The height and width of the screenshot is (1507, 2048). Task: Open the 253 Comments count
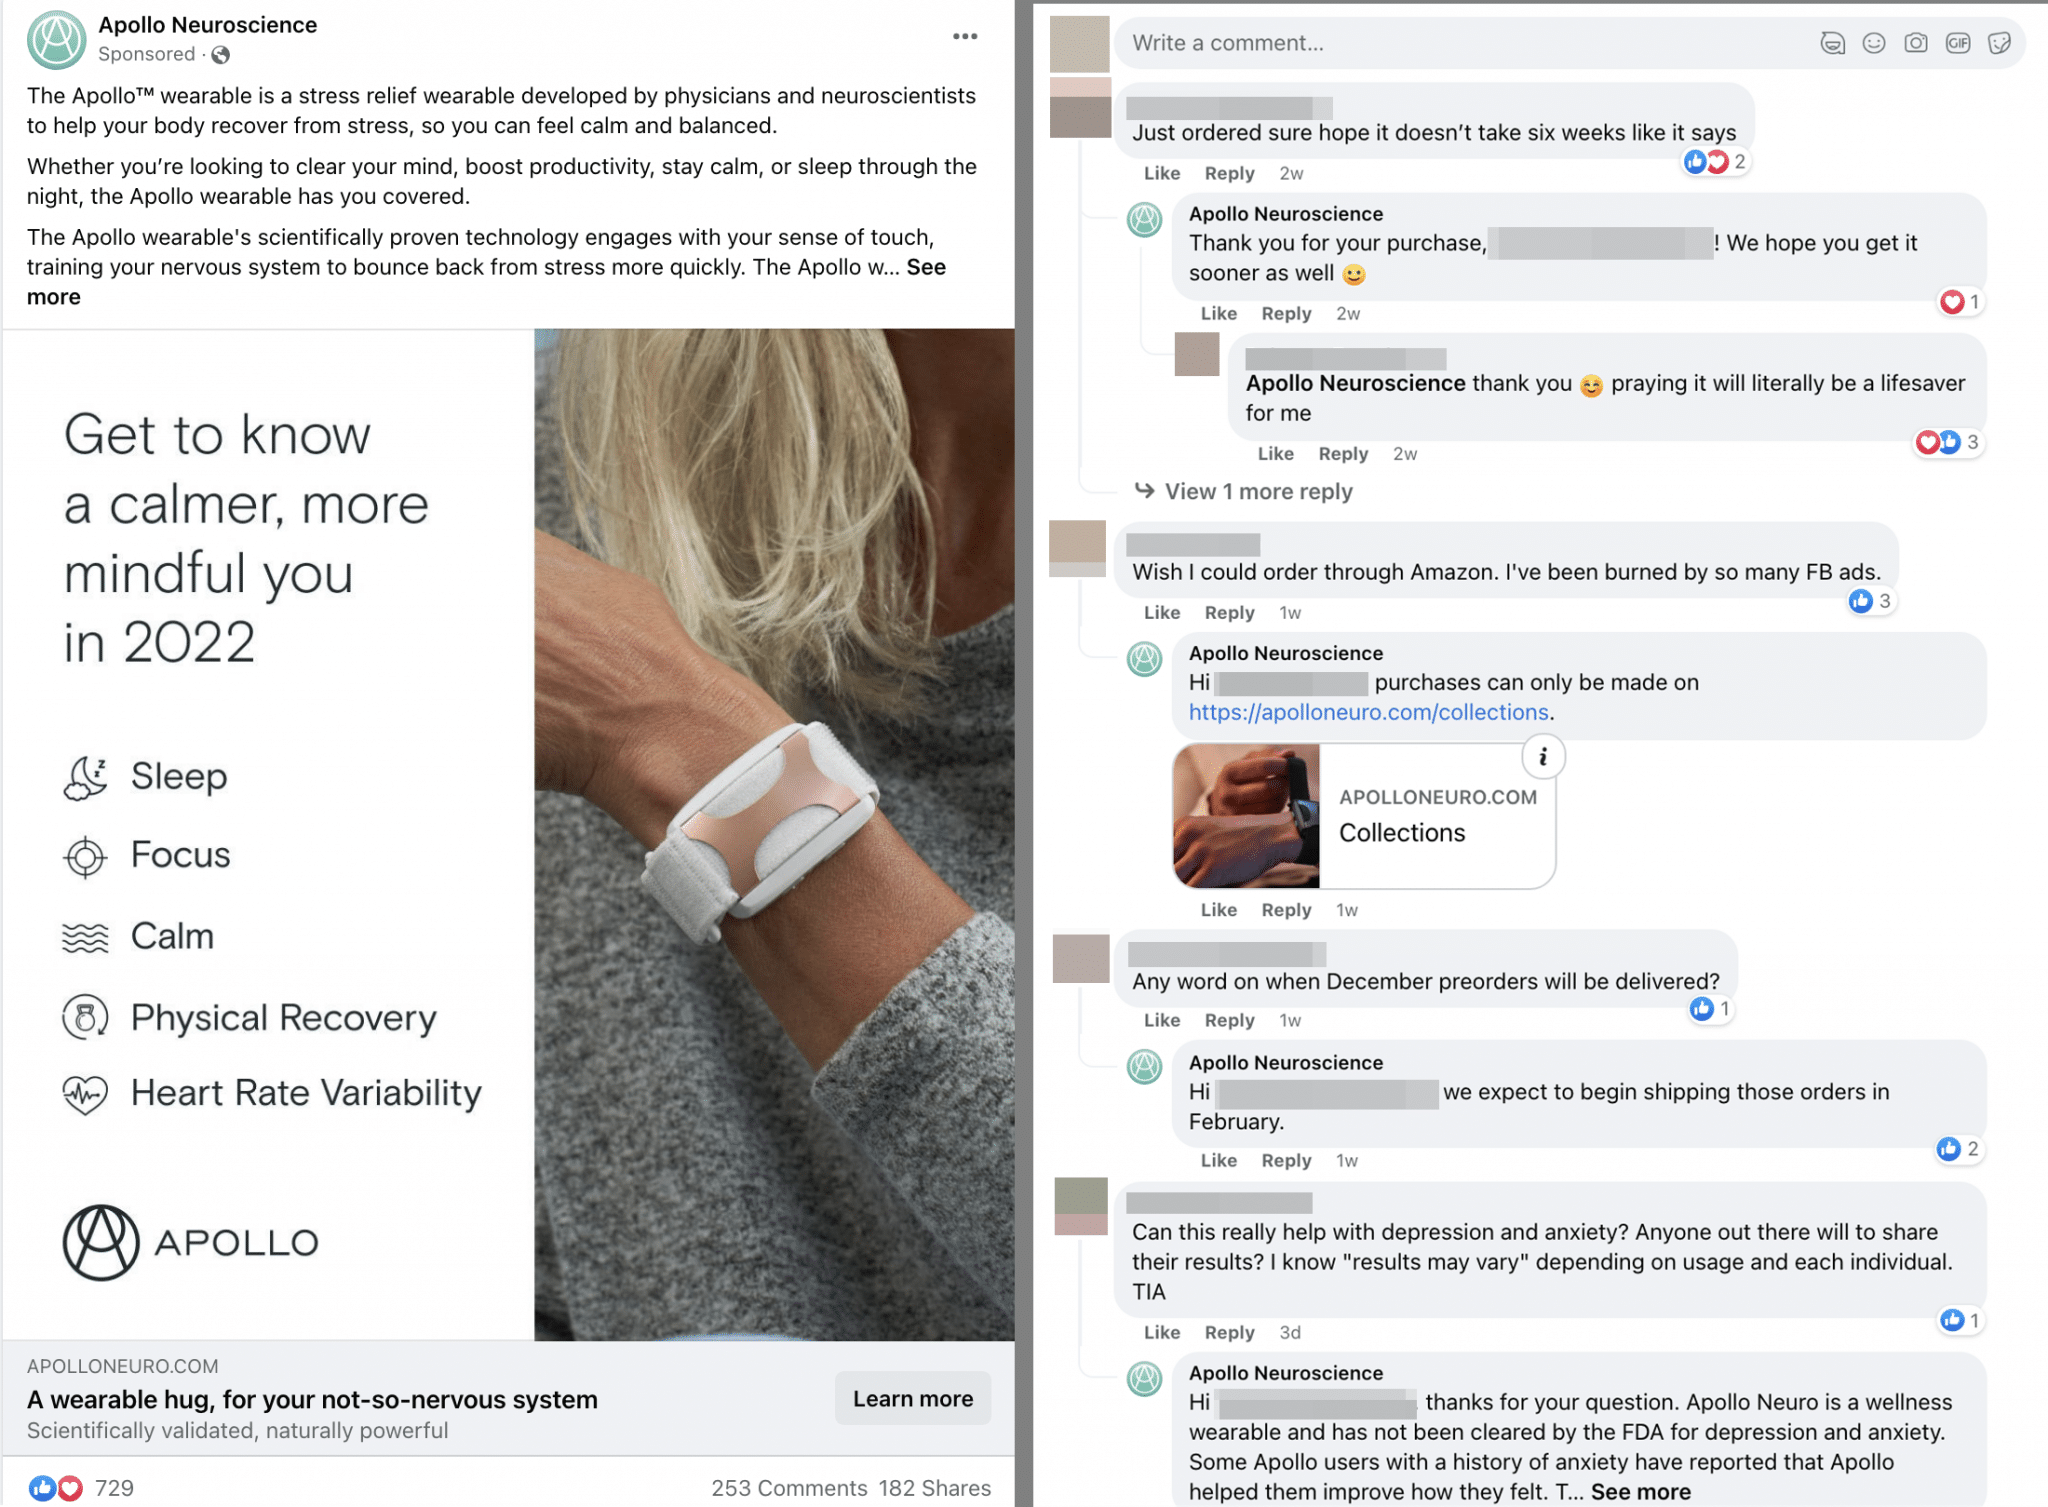[x=789, y=1488]
